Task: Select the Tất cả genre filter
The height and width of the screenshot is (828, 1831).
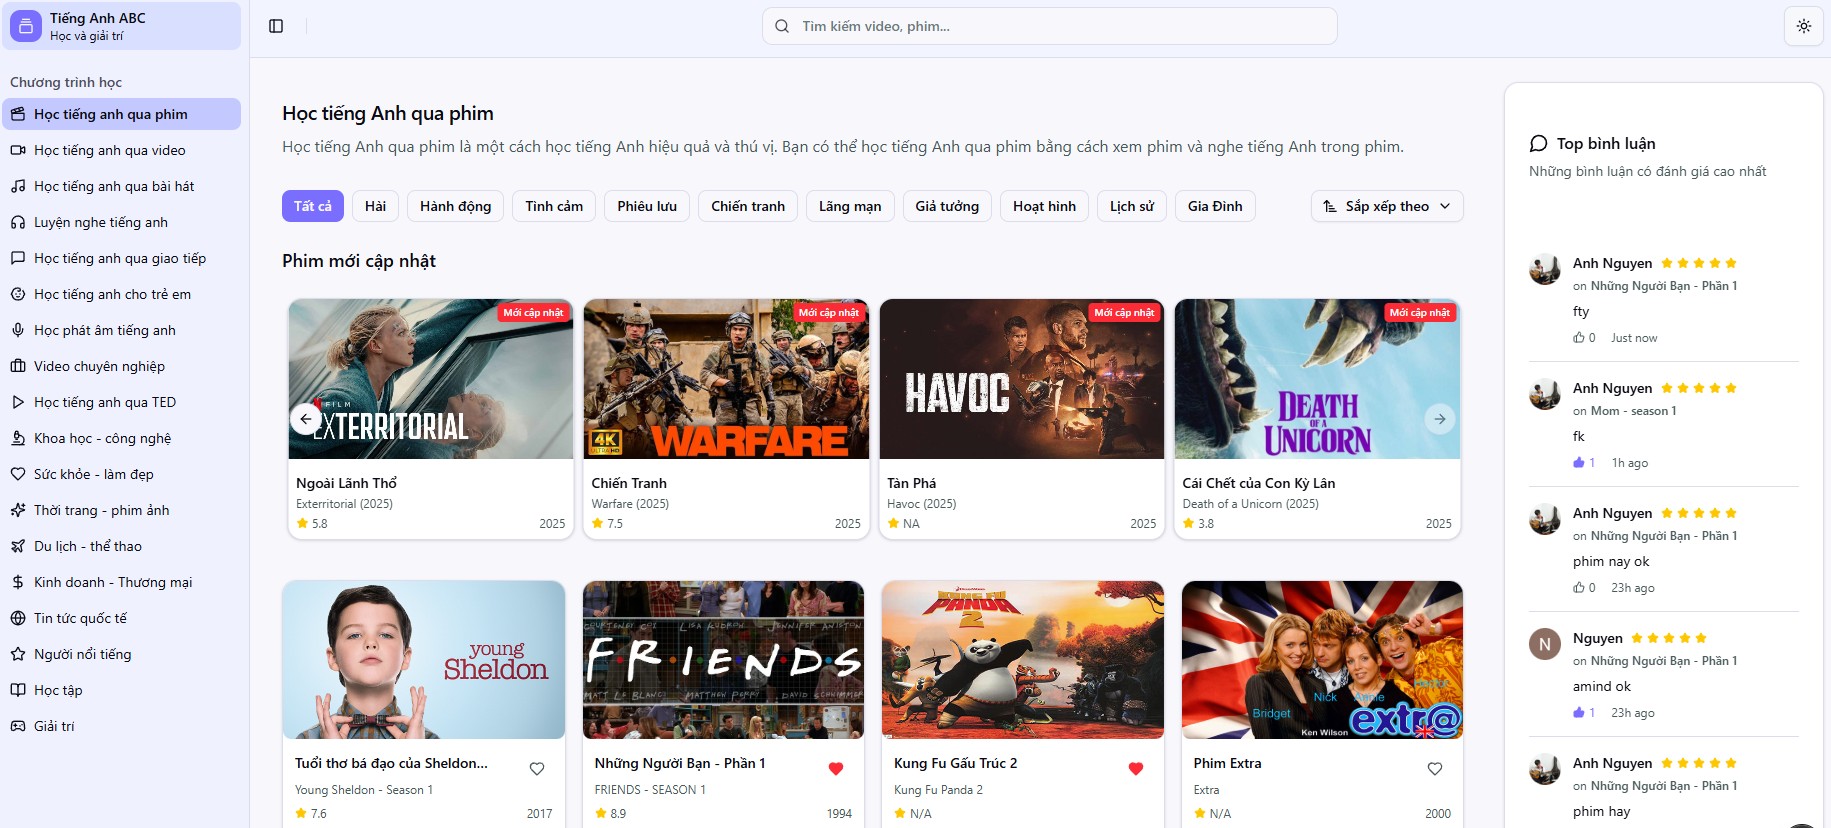Action: pos(313,206)
